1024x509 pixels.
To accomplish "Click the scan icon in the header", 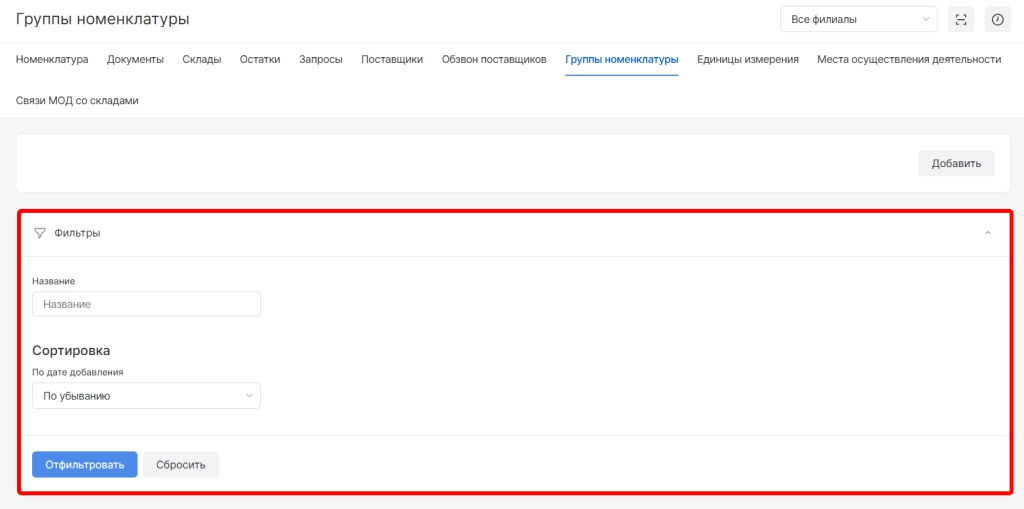I will [961, 19].
